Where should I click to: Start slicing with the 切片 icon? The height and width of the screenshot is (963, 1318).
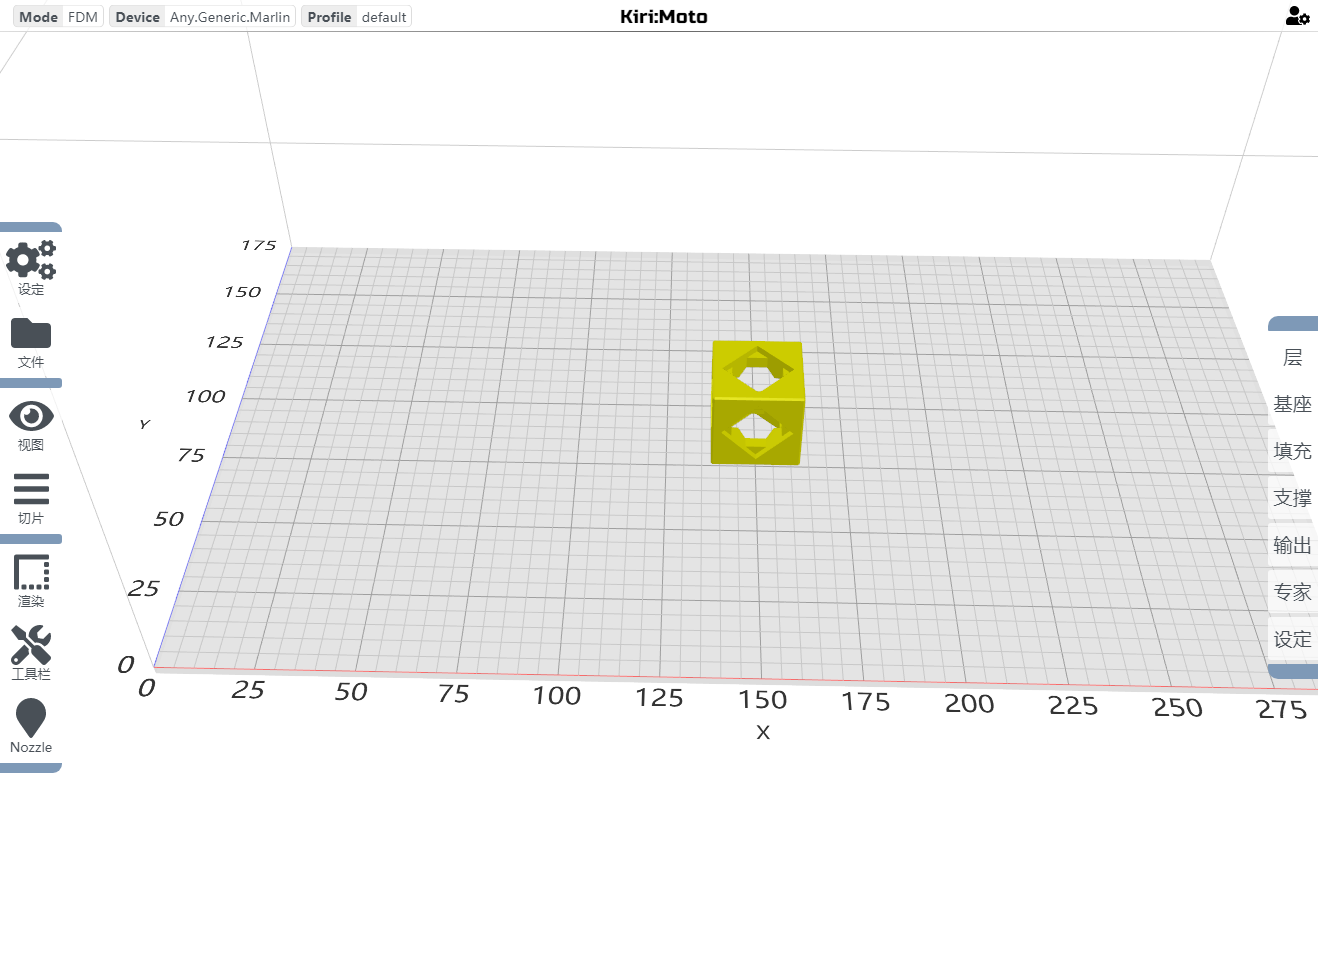click(x=31, y=489)
